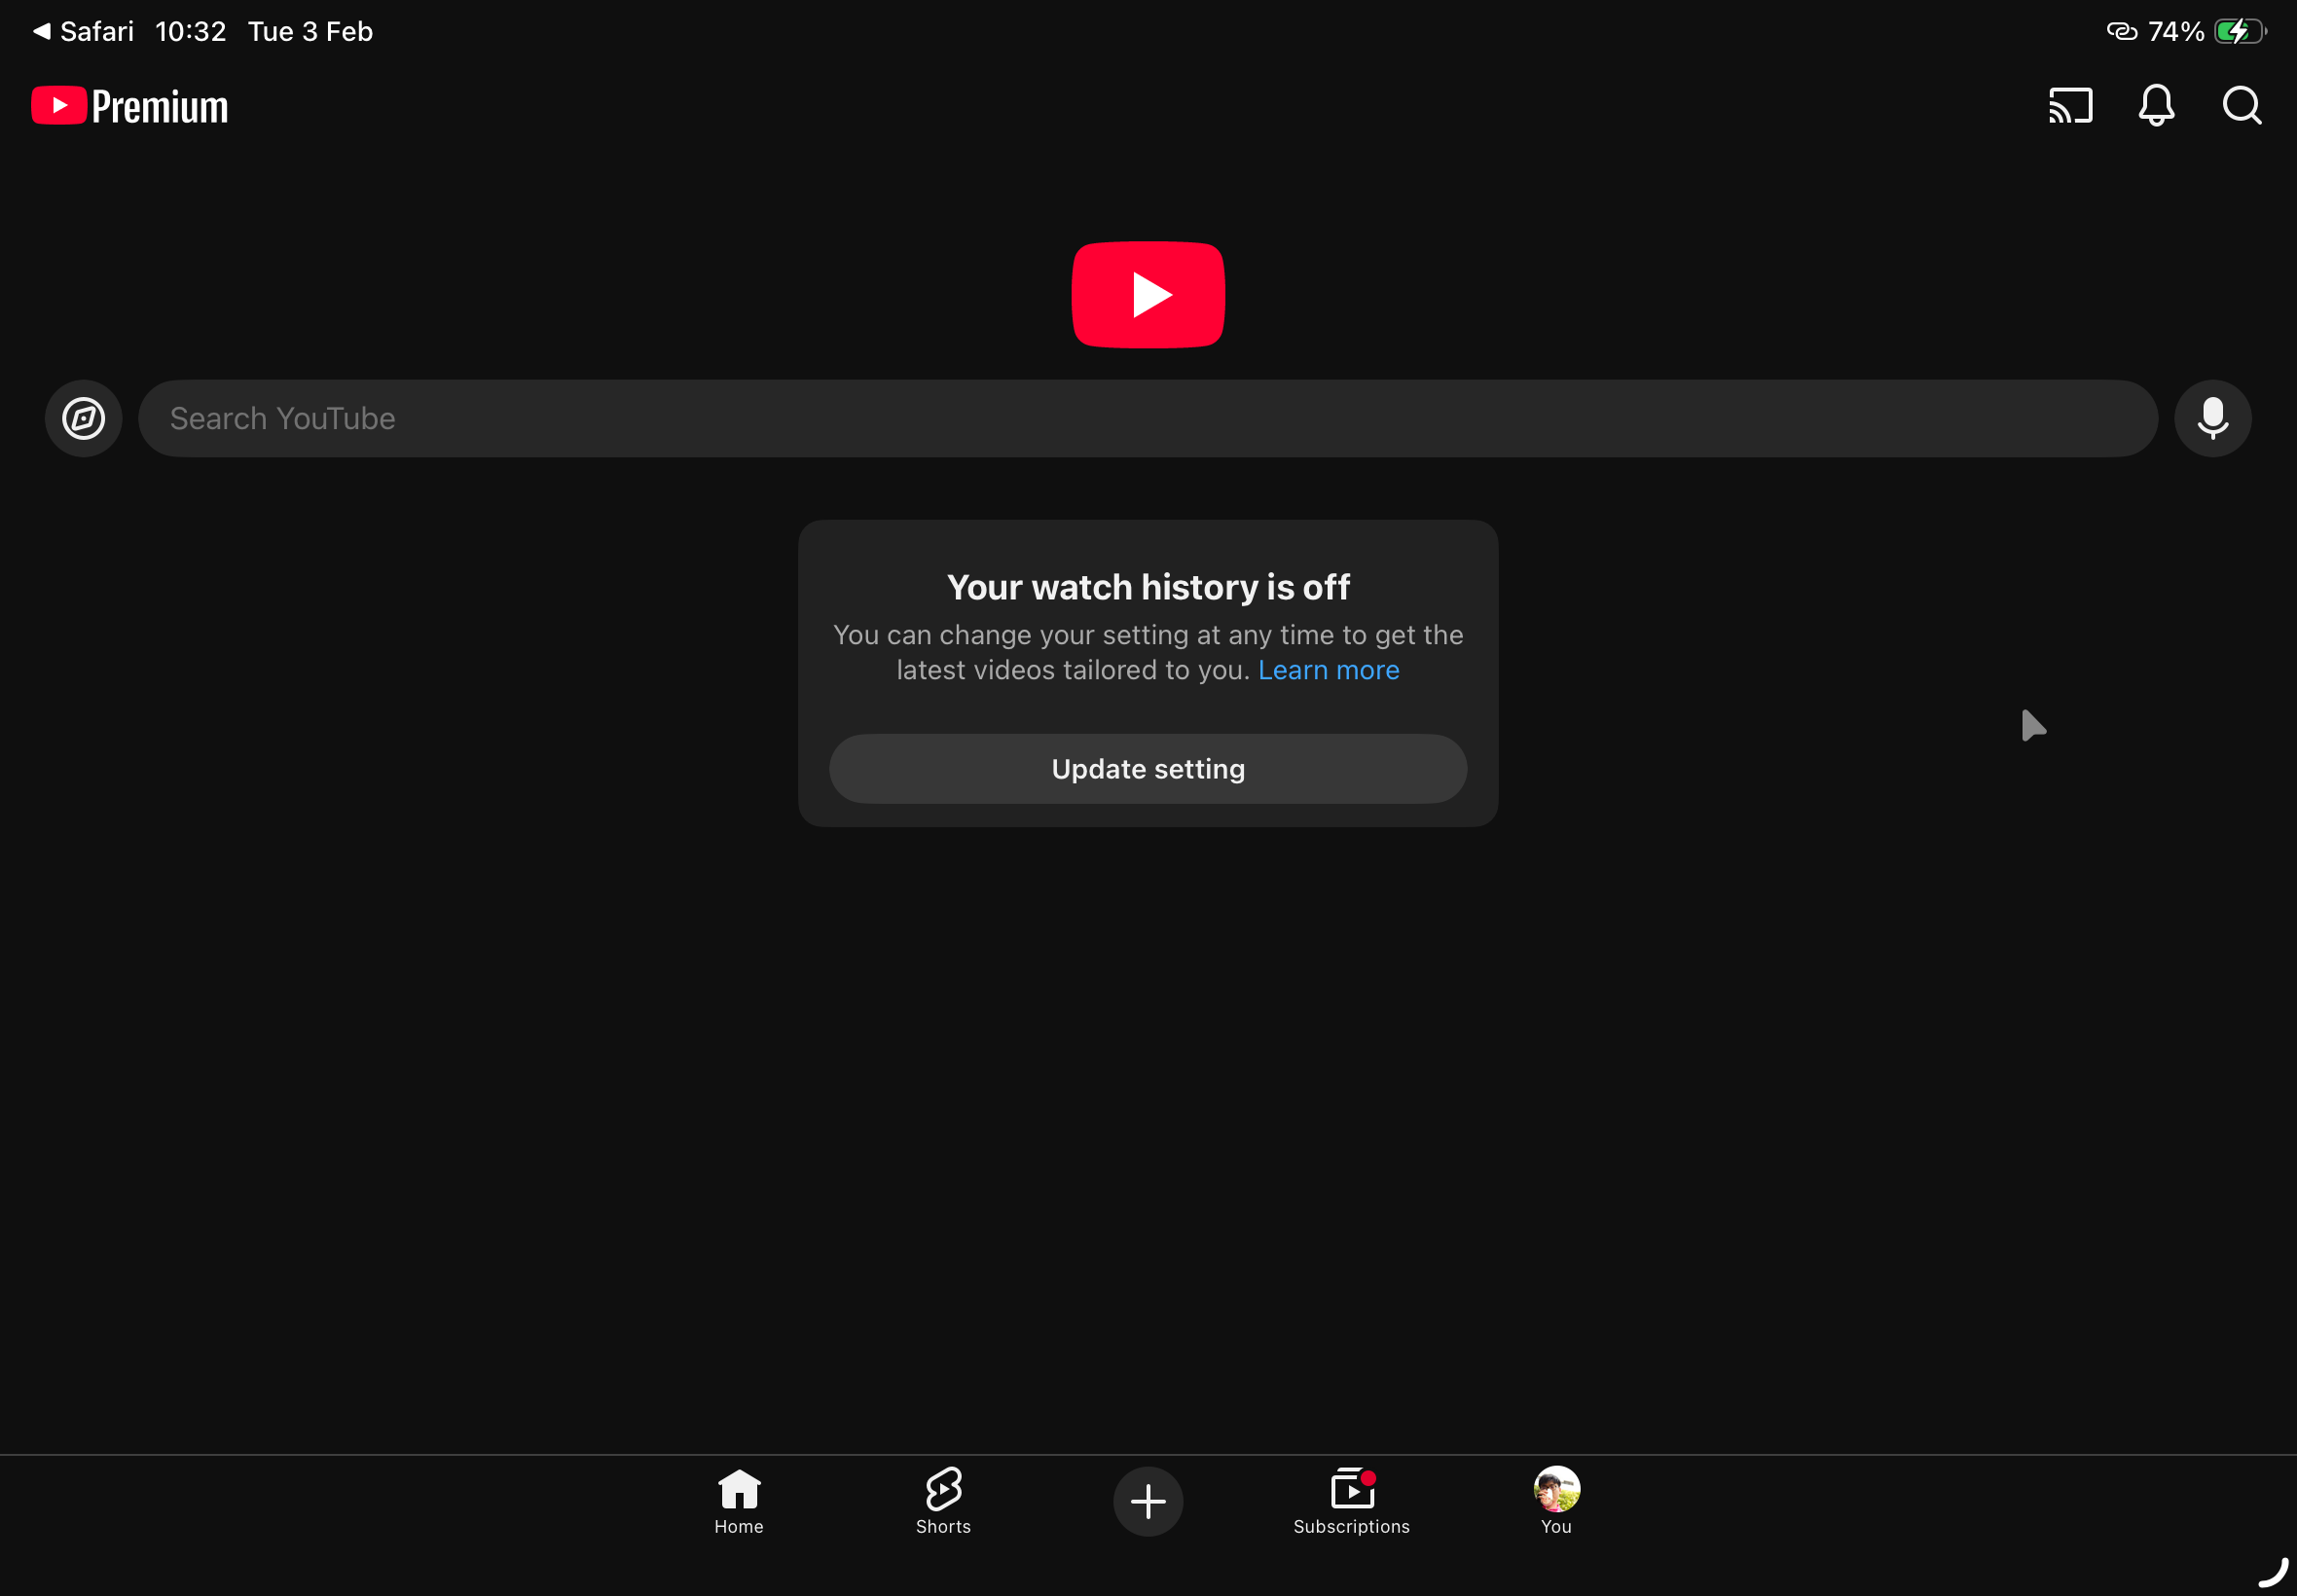
Task: Open the Explore compass icon
Action: 84,418
